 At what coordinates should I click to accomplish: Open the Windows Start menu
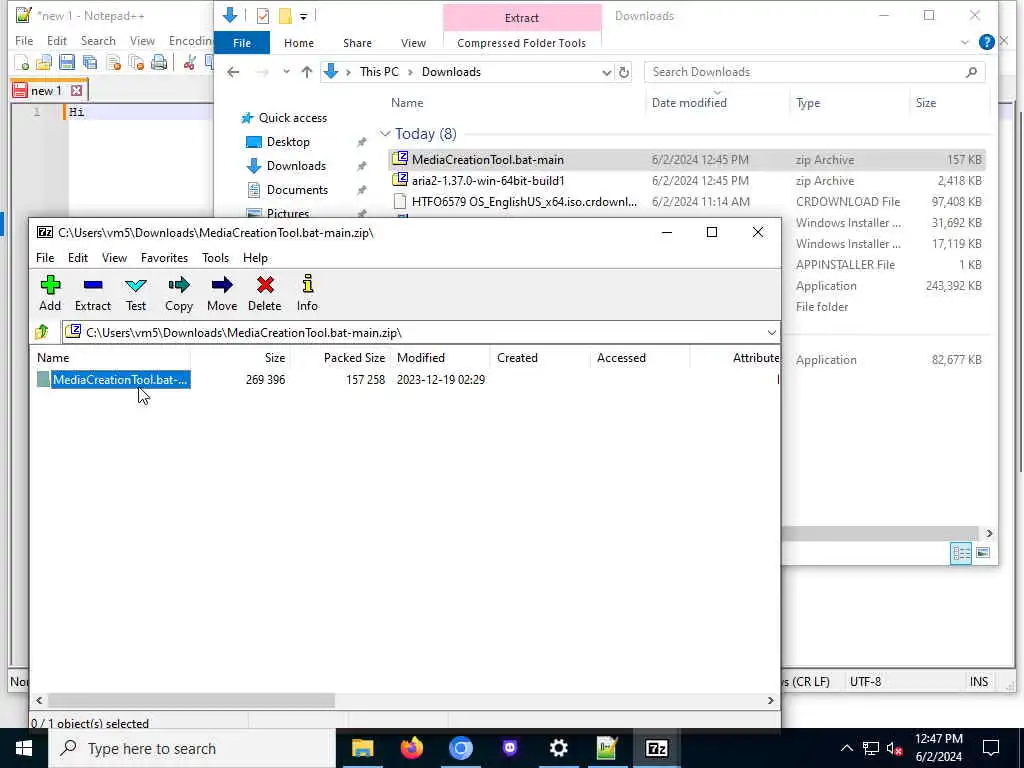[x=24, y=748]
